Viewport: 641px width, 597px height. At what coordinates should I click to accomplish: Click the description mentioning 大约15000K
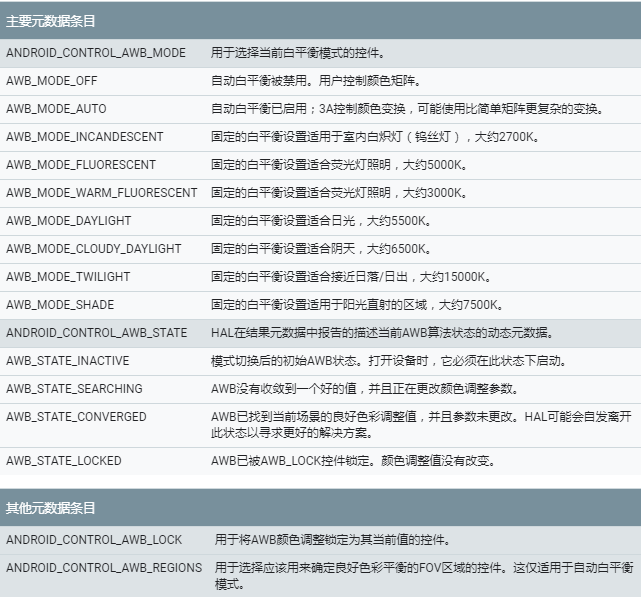pos(351,277)
